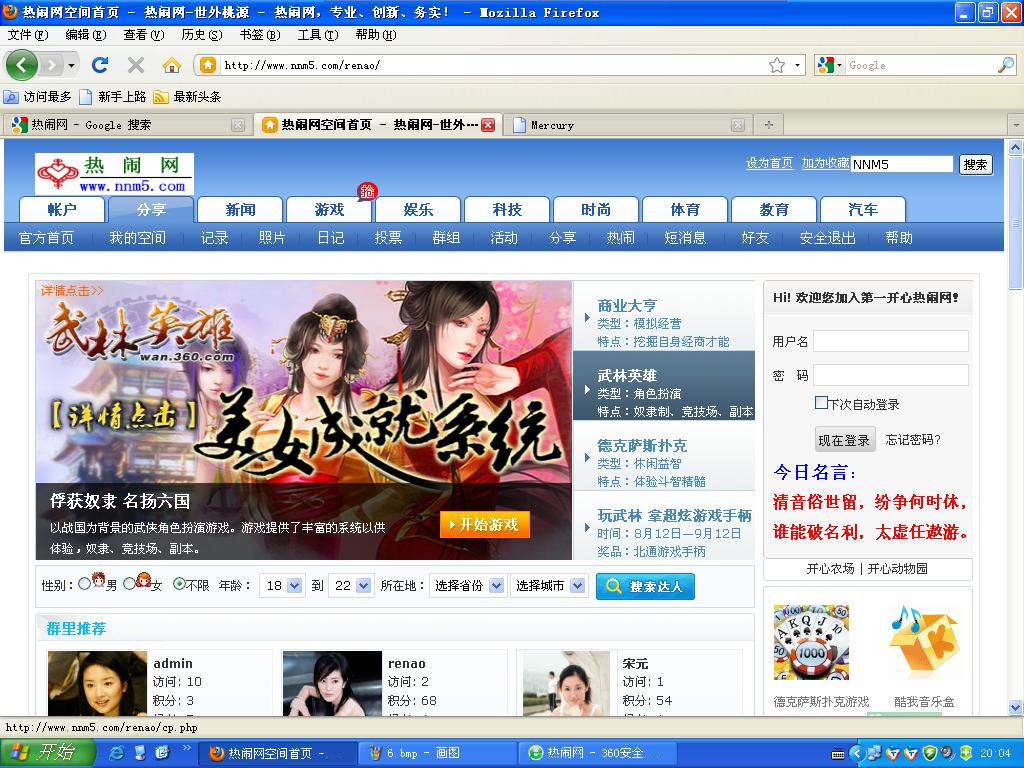Select the 男 gender radio button
1024x768 pixels.
point(84,584)
